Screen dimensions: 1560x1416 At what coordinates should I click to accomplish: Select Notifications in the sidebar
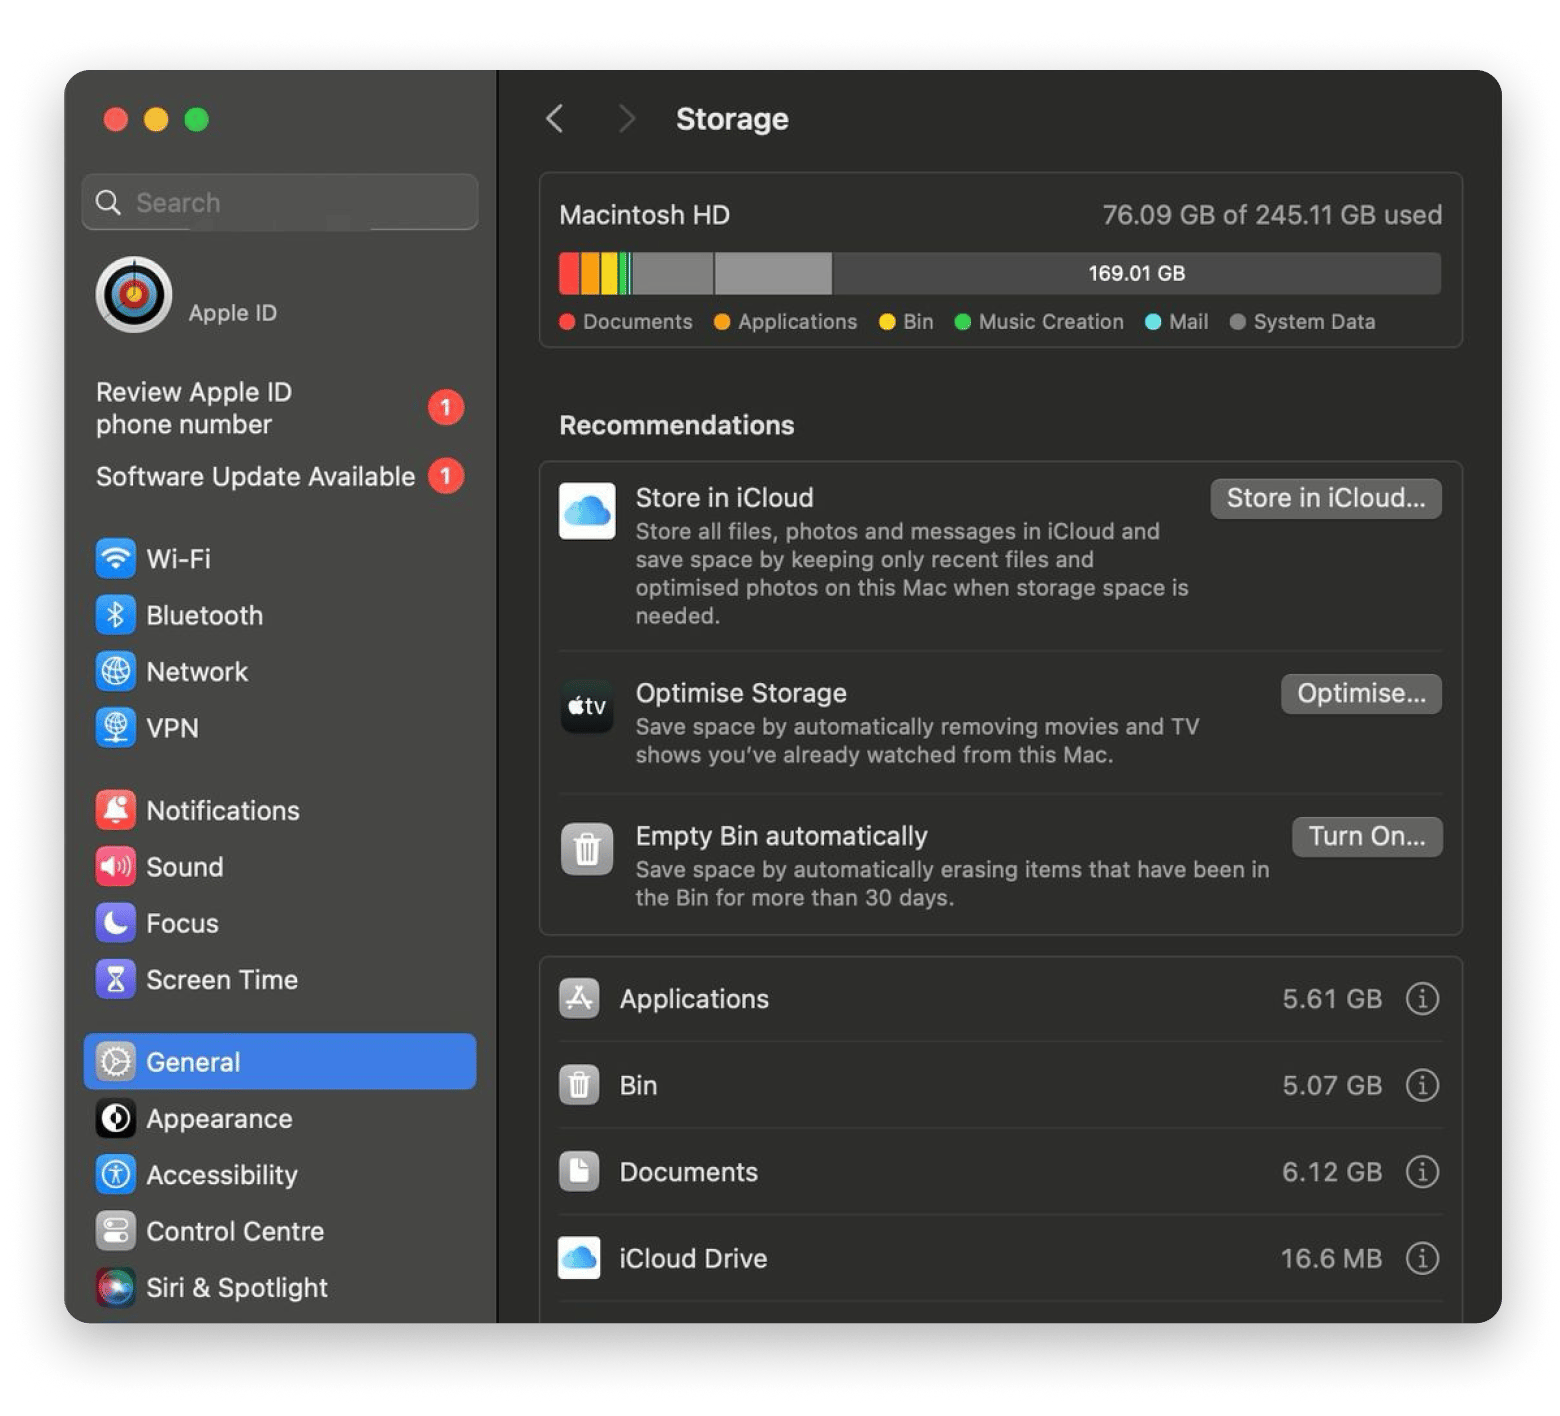point(279,810)
